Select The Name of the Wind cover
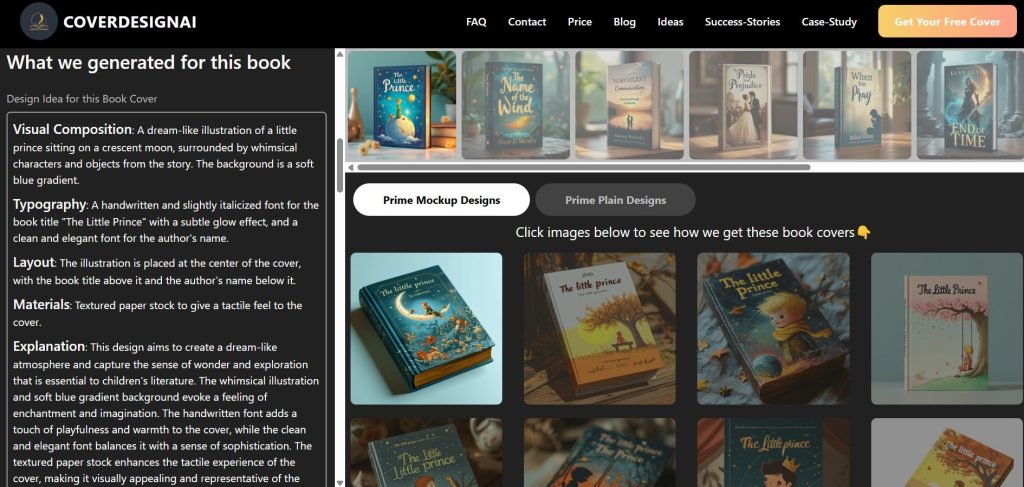Viewport: 1024px width, 487px height. 515,104
